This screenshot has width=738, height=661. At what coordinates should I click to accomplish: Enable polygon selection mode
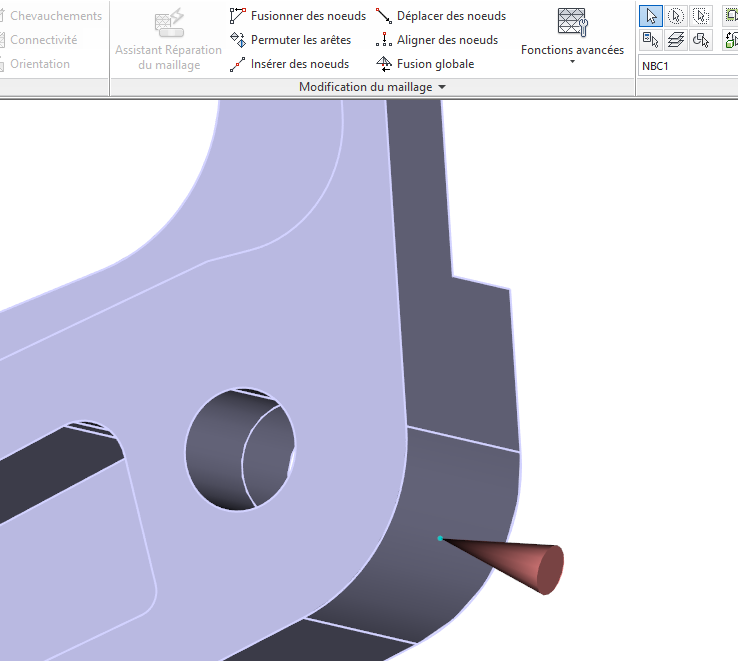pos(701,16)
